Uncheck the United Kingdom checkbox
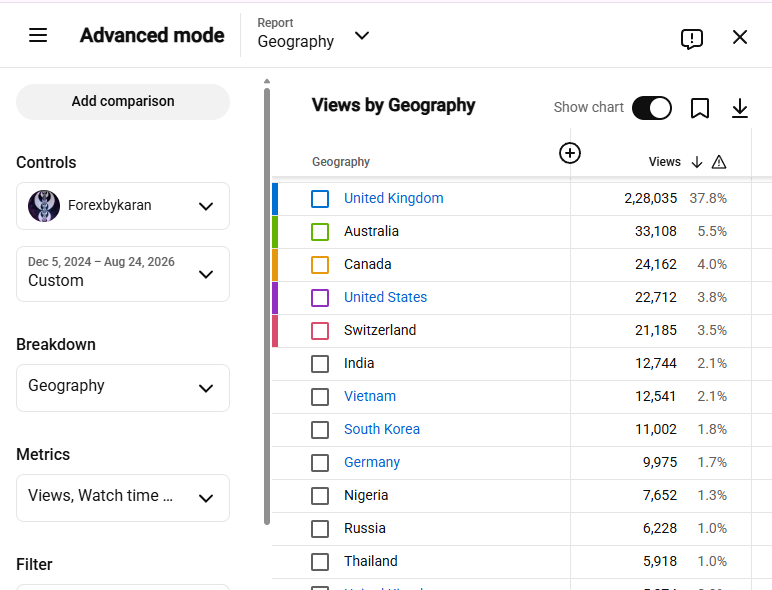772x590 pixels. click(x=320, y=199)
